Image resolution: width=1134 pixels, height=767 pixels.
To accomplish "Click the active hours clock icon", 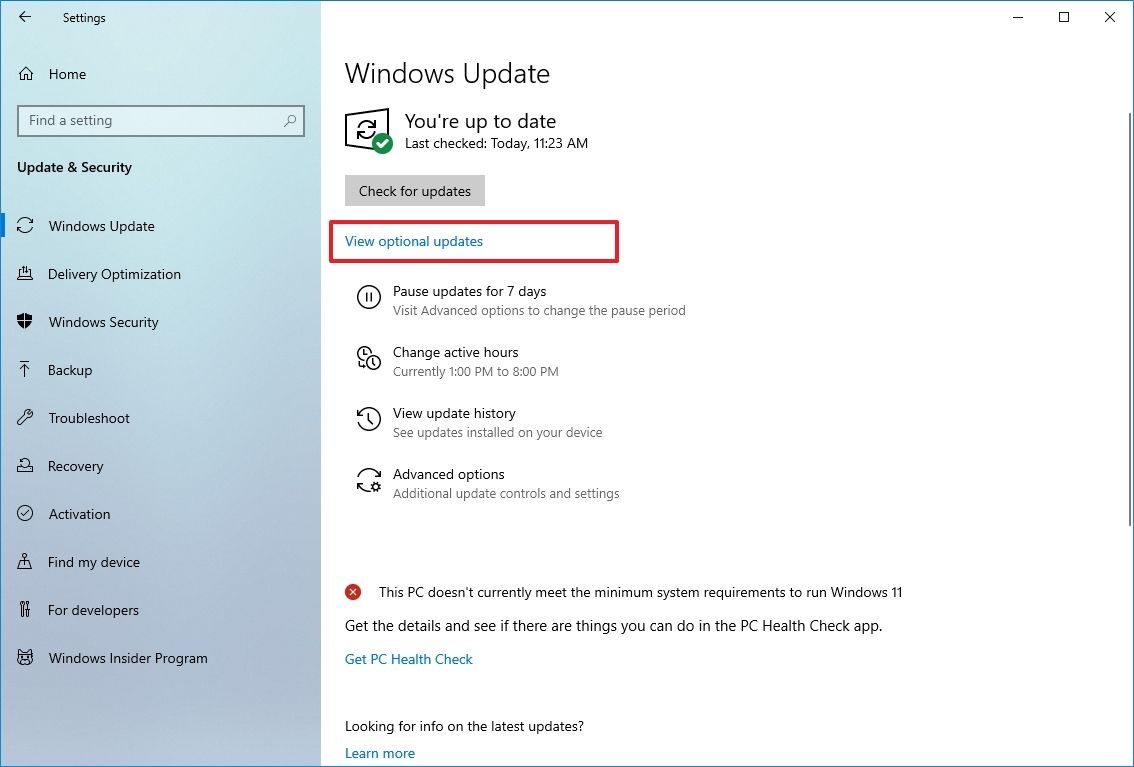I will (x=369, y=358).
